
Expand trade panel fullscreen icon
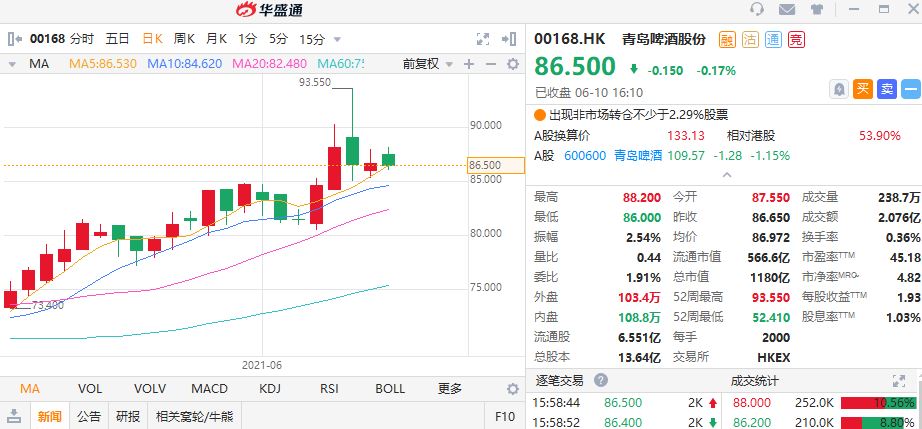click(899, 381)
